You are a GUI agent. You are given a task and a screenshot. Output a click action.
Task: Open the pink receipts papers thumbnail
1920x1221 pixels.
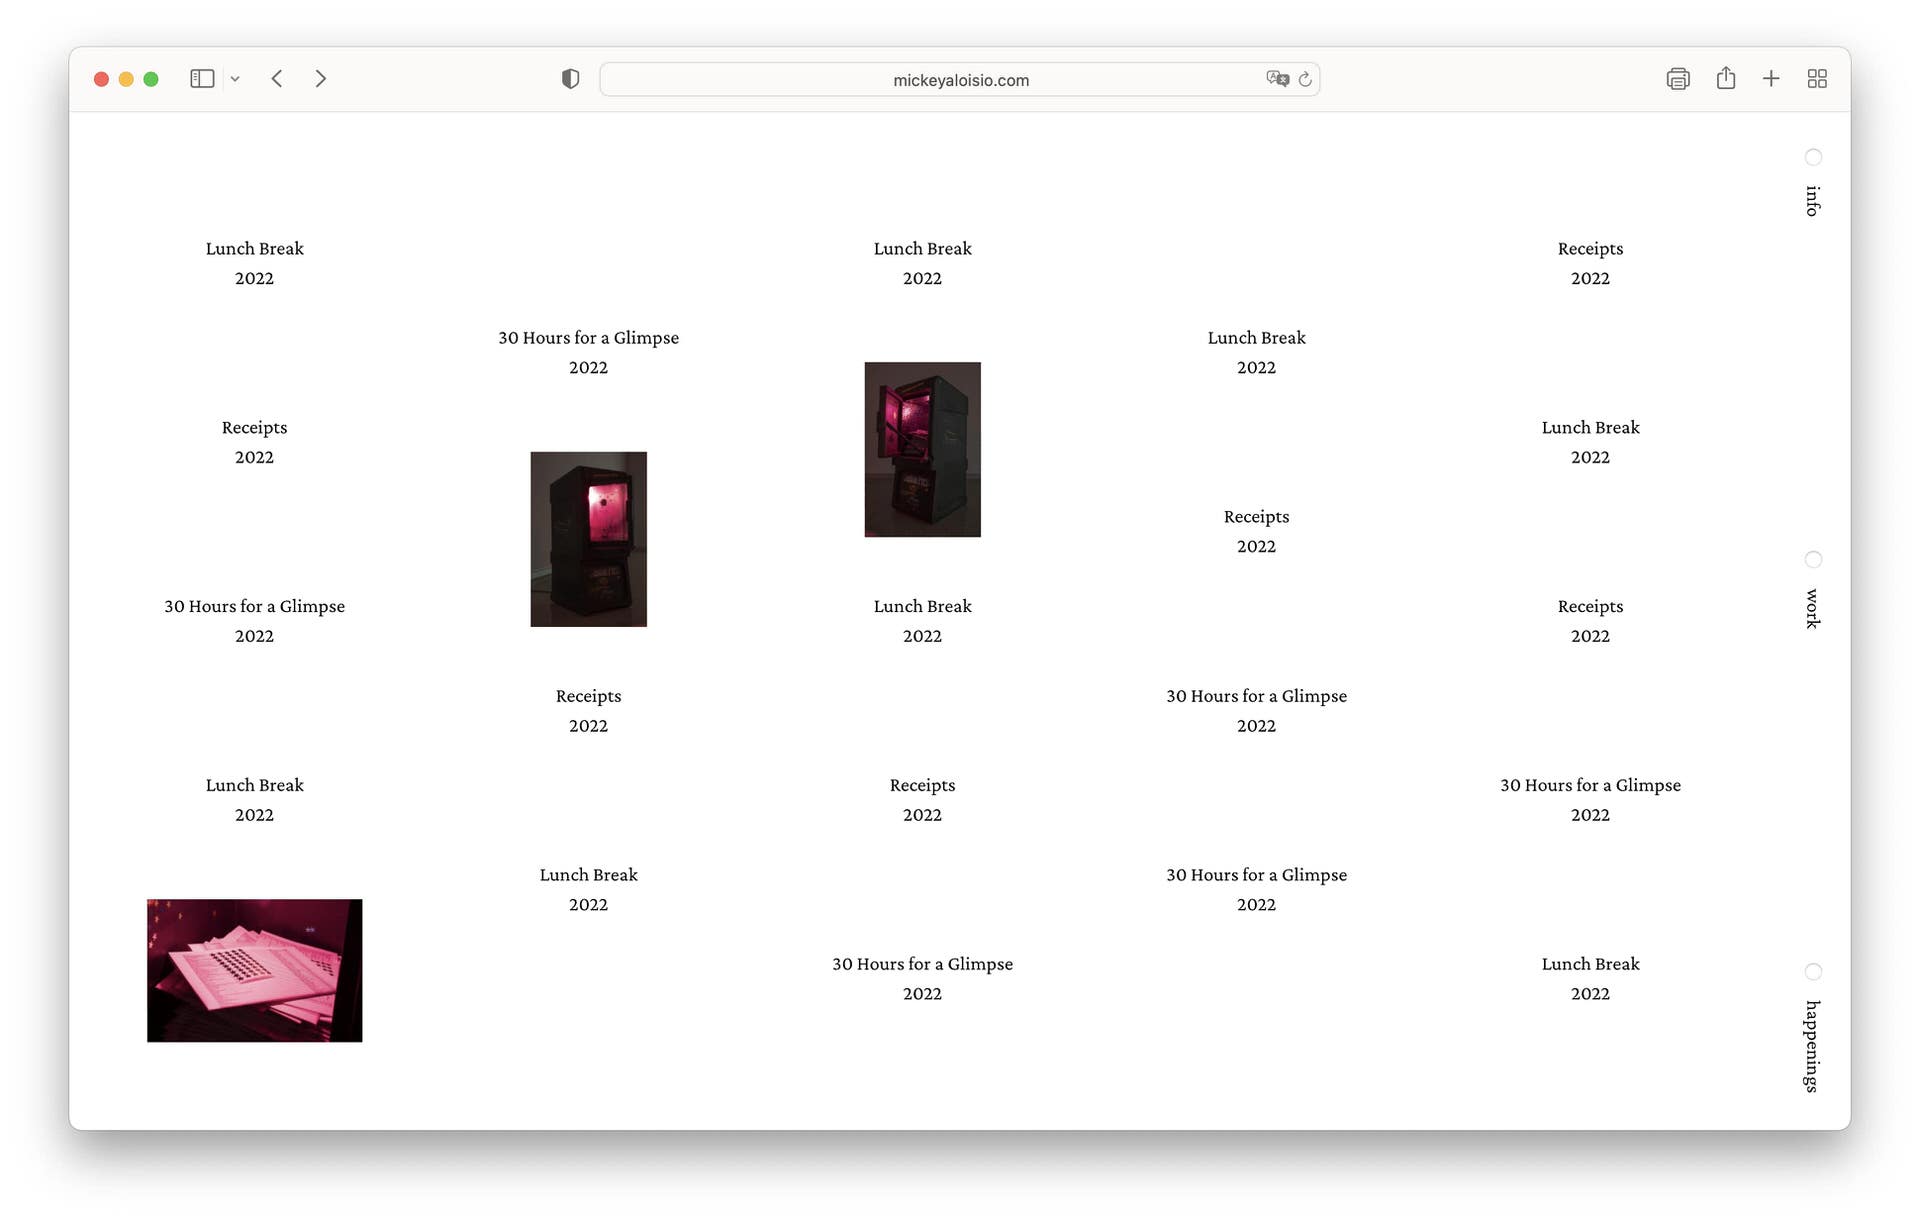254,970
